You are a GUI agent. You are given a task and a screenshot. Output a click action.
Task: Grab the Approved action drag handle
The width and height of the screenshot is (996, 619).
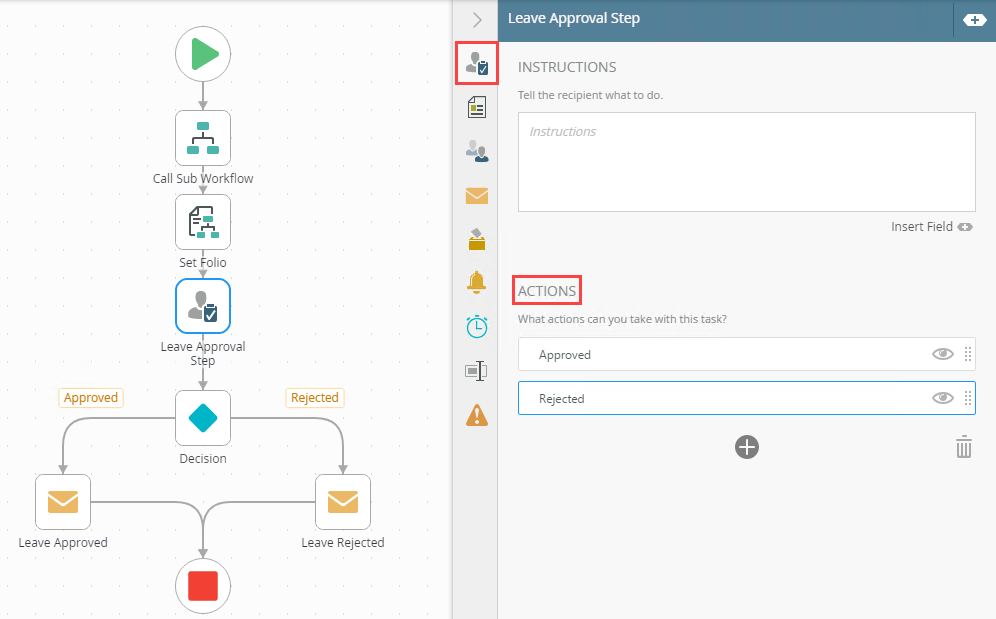(x=968, y=354)
